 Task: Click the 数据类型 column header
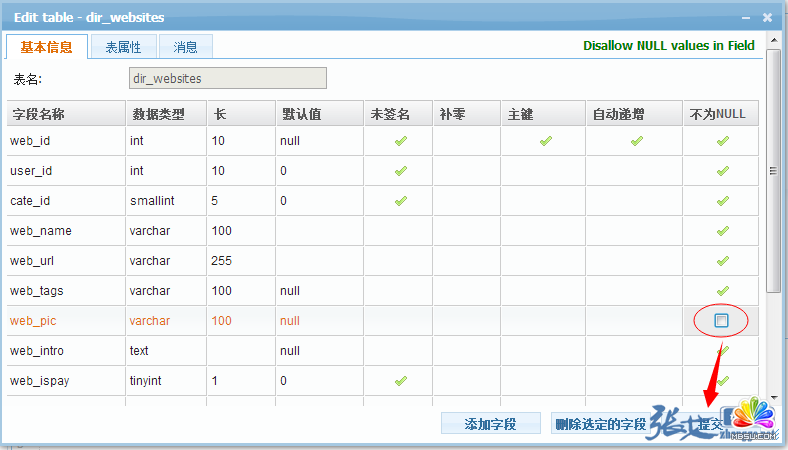pyautogui.click(x=166, y=114)
